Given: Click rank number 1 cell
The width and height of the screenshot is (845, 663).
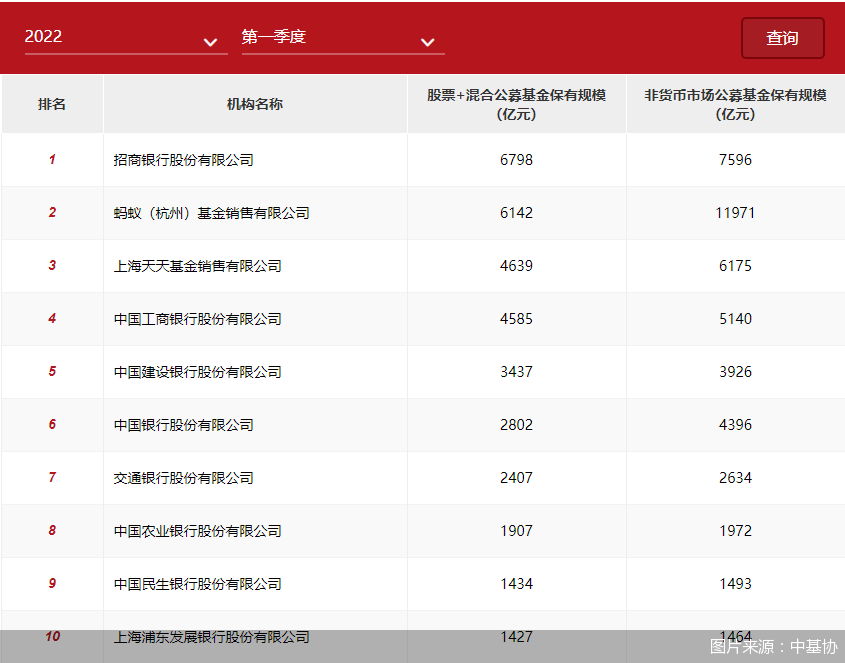Looking at the screenshot, I should point(52,160).
